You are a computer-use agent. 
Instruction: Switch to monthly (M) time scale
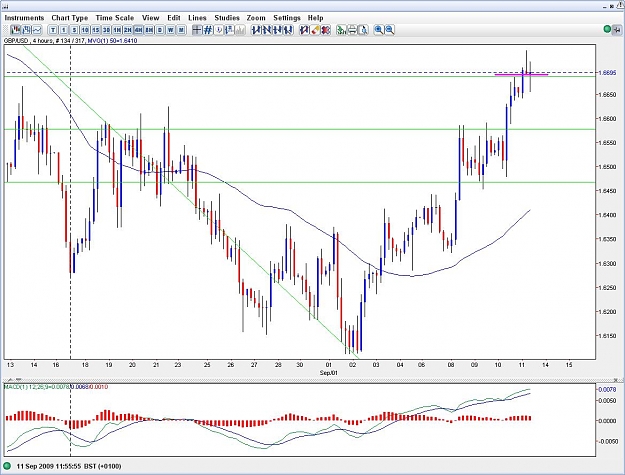pyautogui.click(x=181, y=30)
